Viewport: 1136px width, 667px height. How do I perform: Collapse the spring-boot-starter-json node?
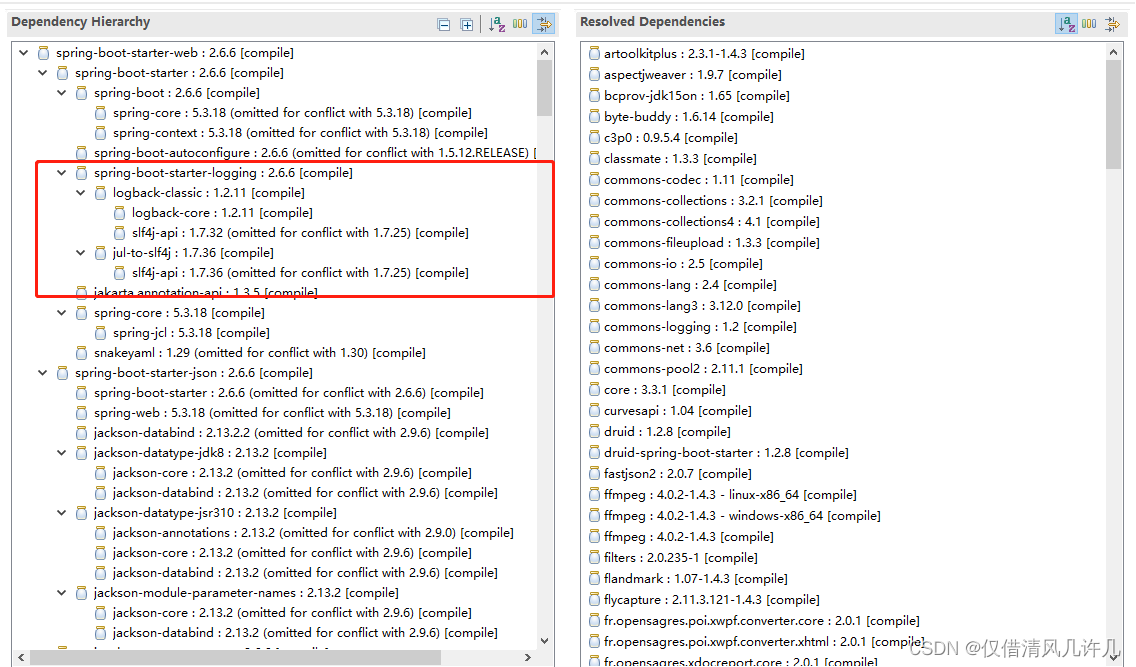pyautogui.click(x=43, y=373)
